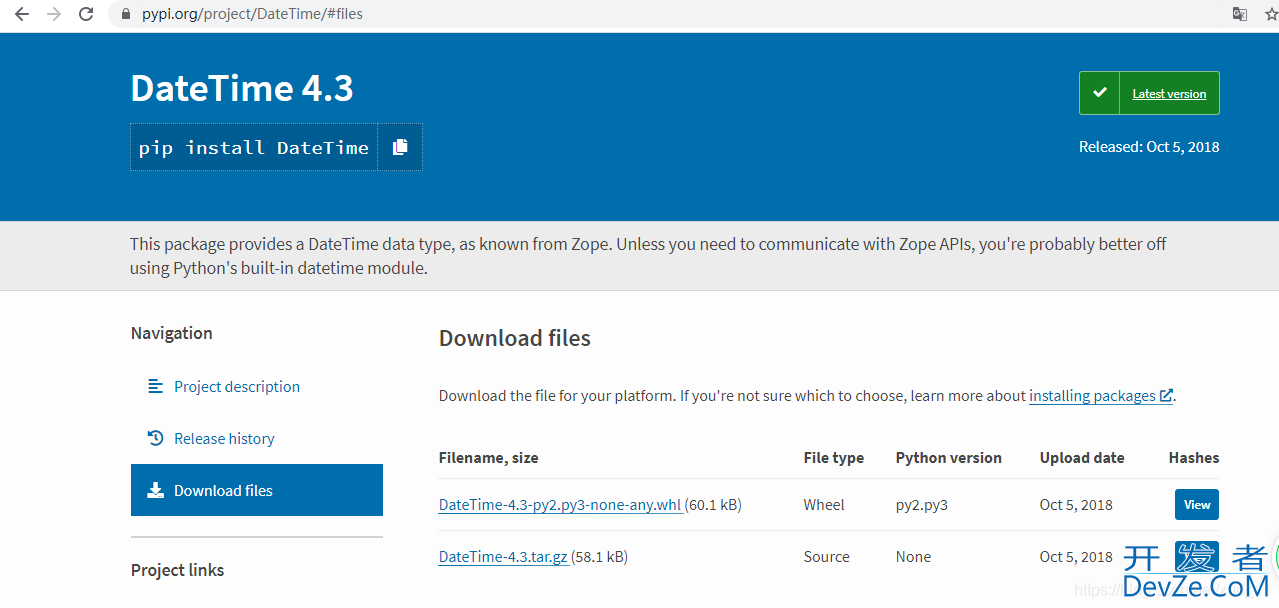The width and height of the screenshot is (1279, 608).
Task: Download DateTime-4.3-py2.py3-none-any.whl
Action: (x=560, y=505)
